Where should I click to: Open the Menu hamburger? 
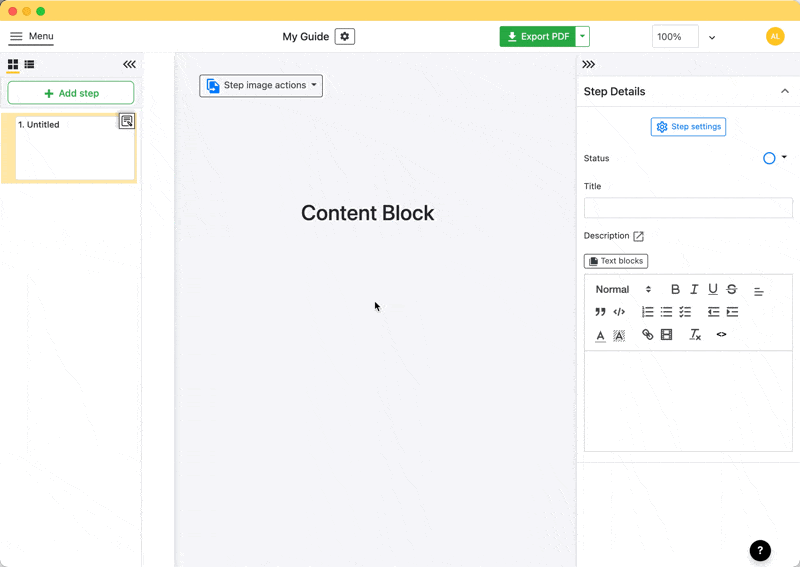point(31,37)
